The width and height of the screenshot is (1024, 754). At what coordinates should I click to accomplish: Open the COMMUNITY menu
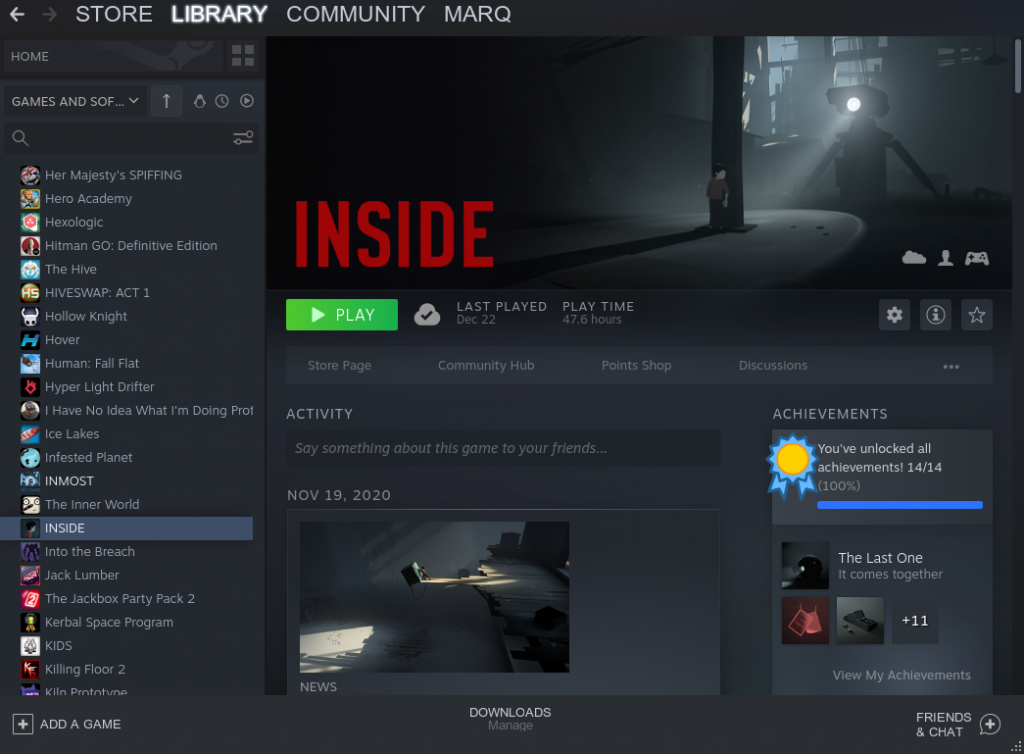tap(356, 14)
